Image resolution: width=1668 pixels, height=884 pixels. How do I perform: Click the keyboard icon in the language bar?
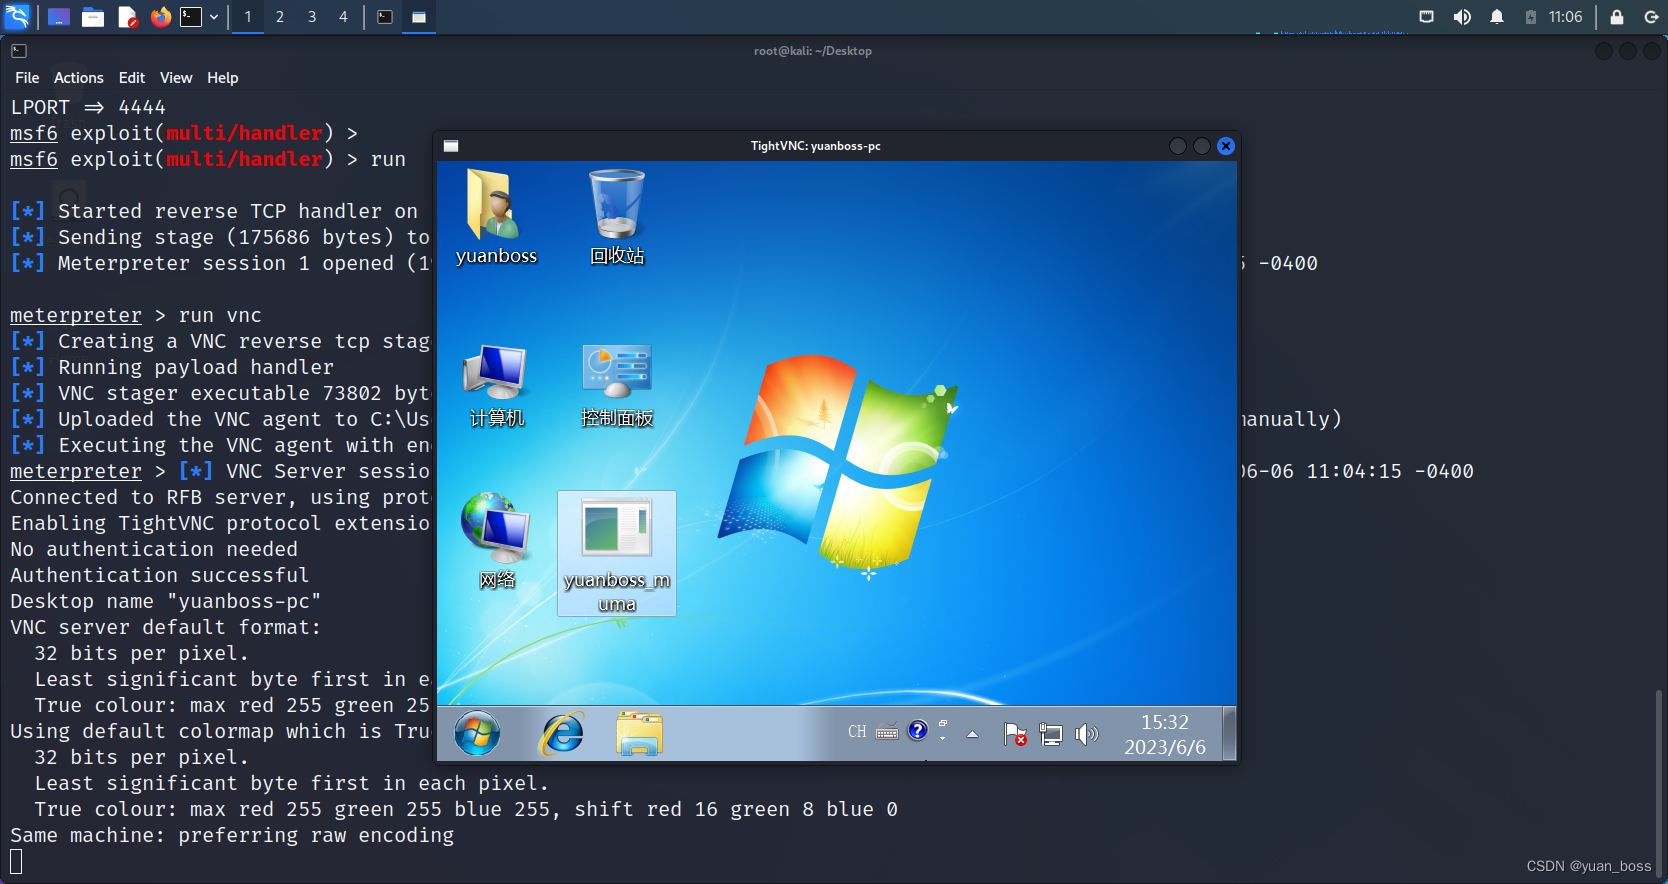click(x=887, y=732)
